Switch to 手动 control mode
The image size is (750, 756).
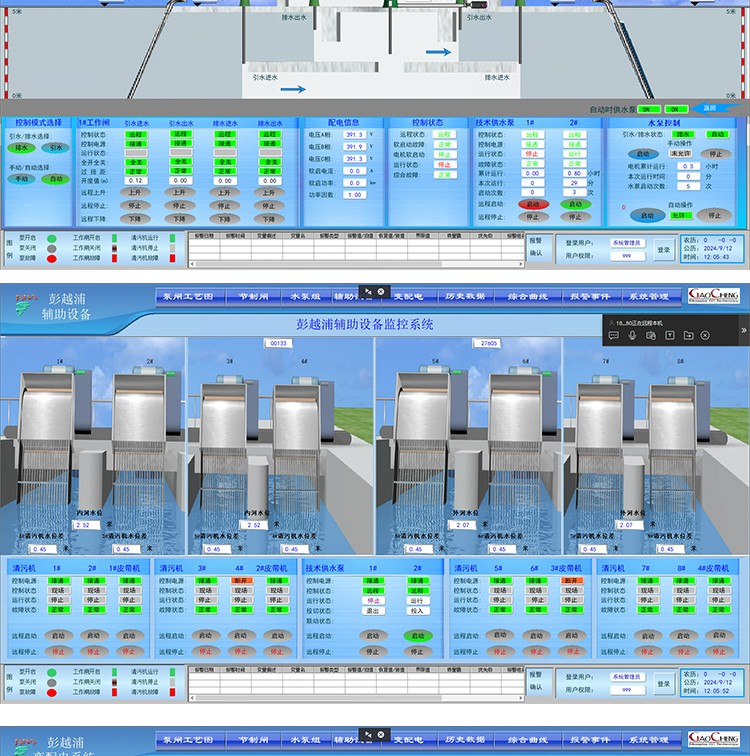(21, 179)
